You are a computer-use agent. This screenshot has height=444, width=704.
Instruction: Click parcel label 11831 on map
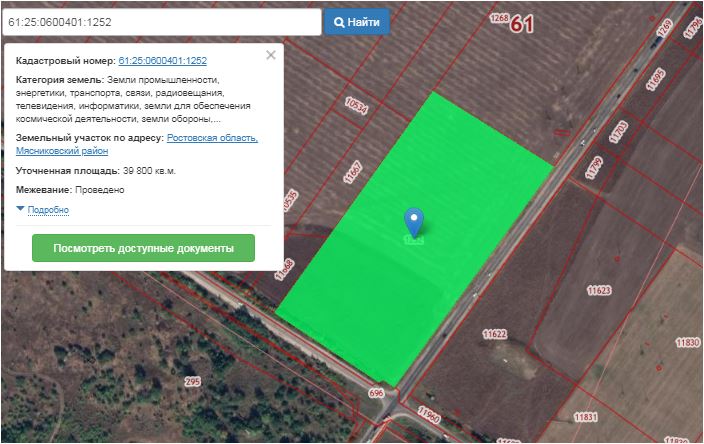point(586,416)
